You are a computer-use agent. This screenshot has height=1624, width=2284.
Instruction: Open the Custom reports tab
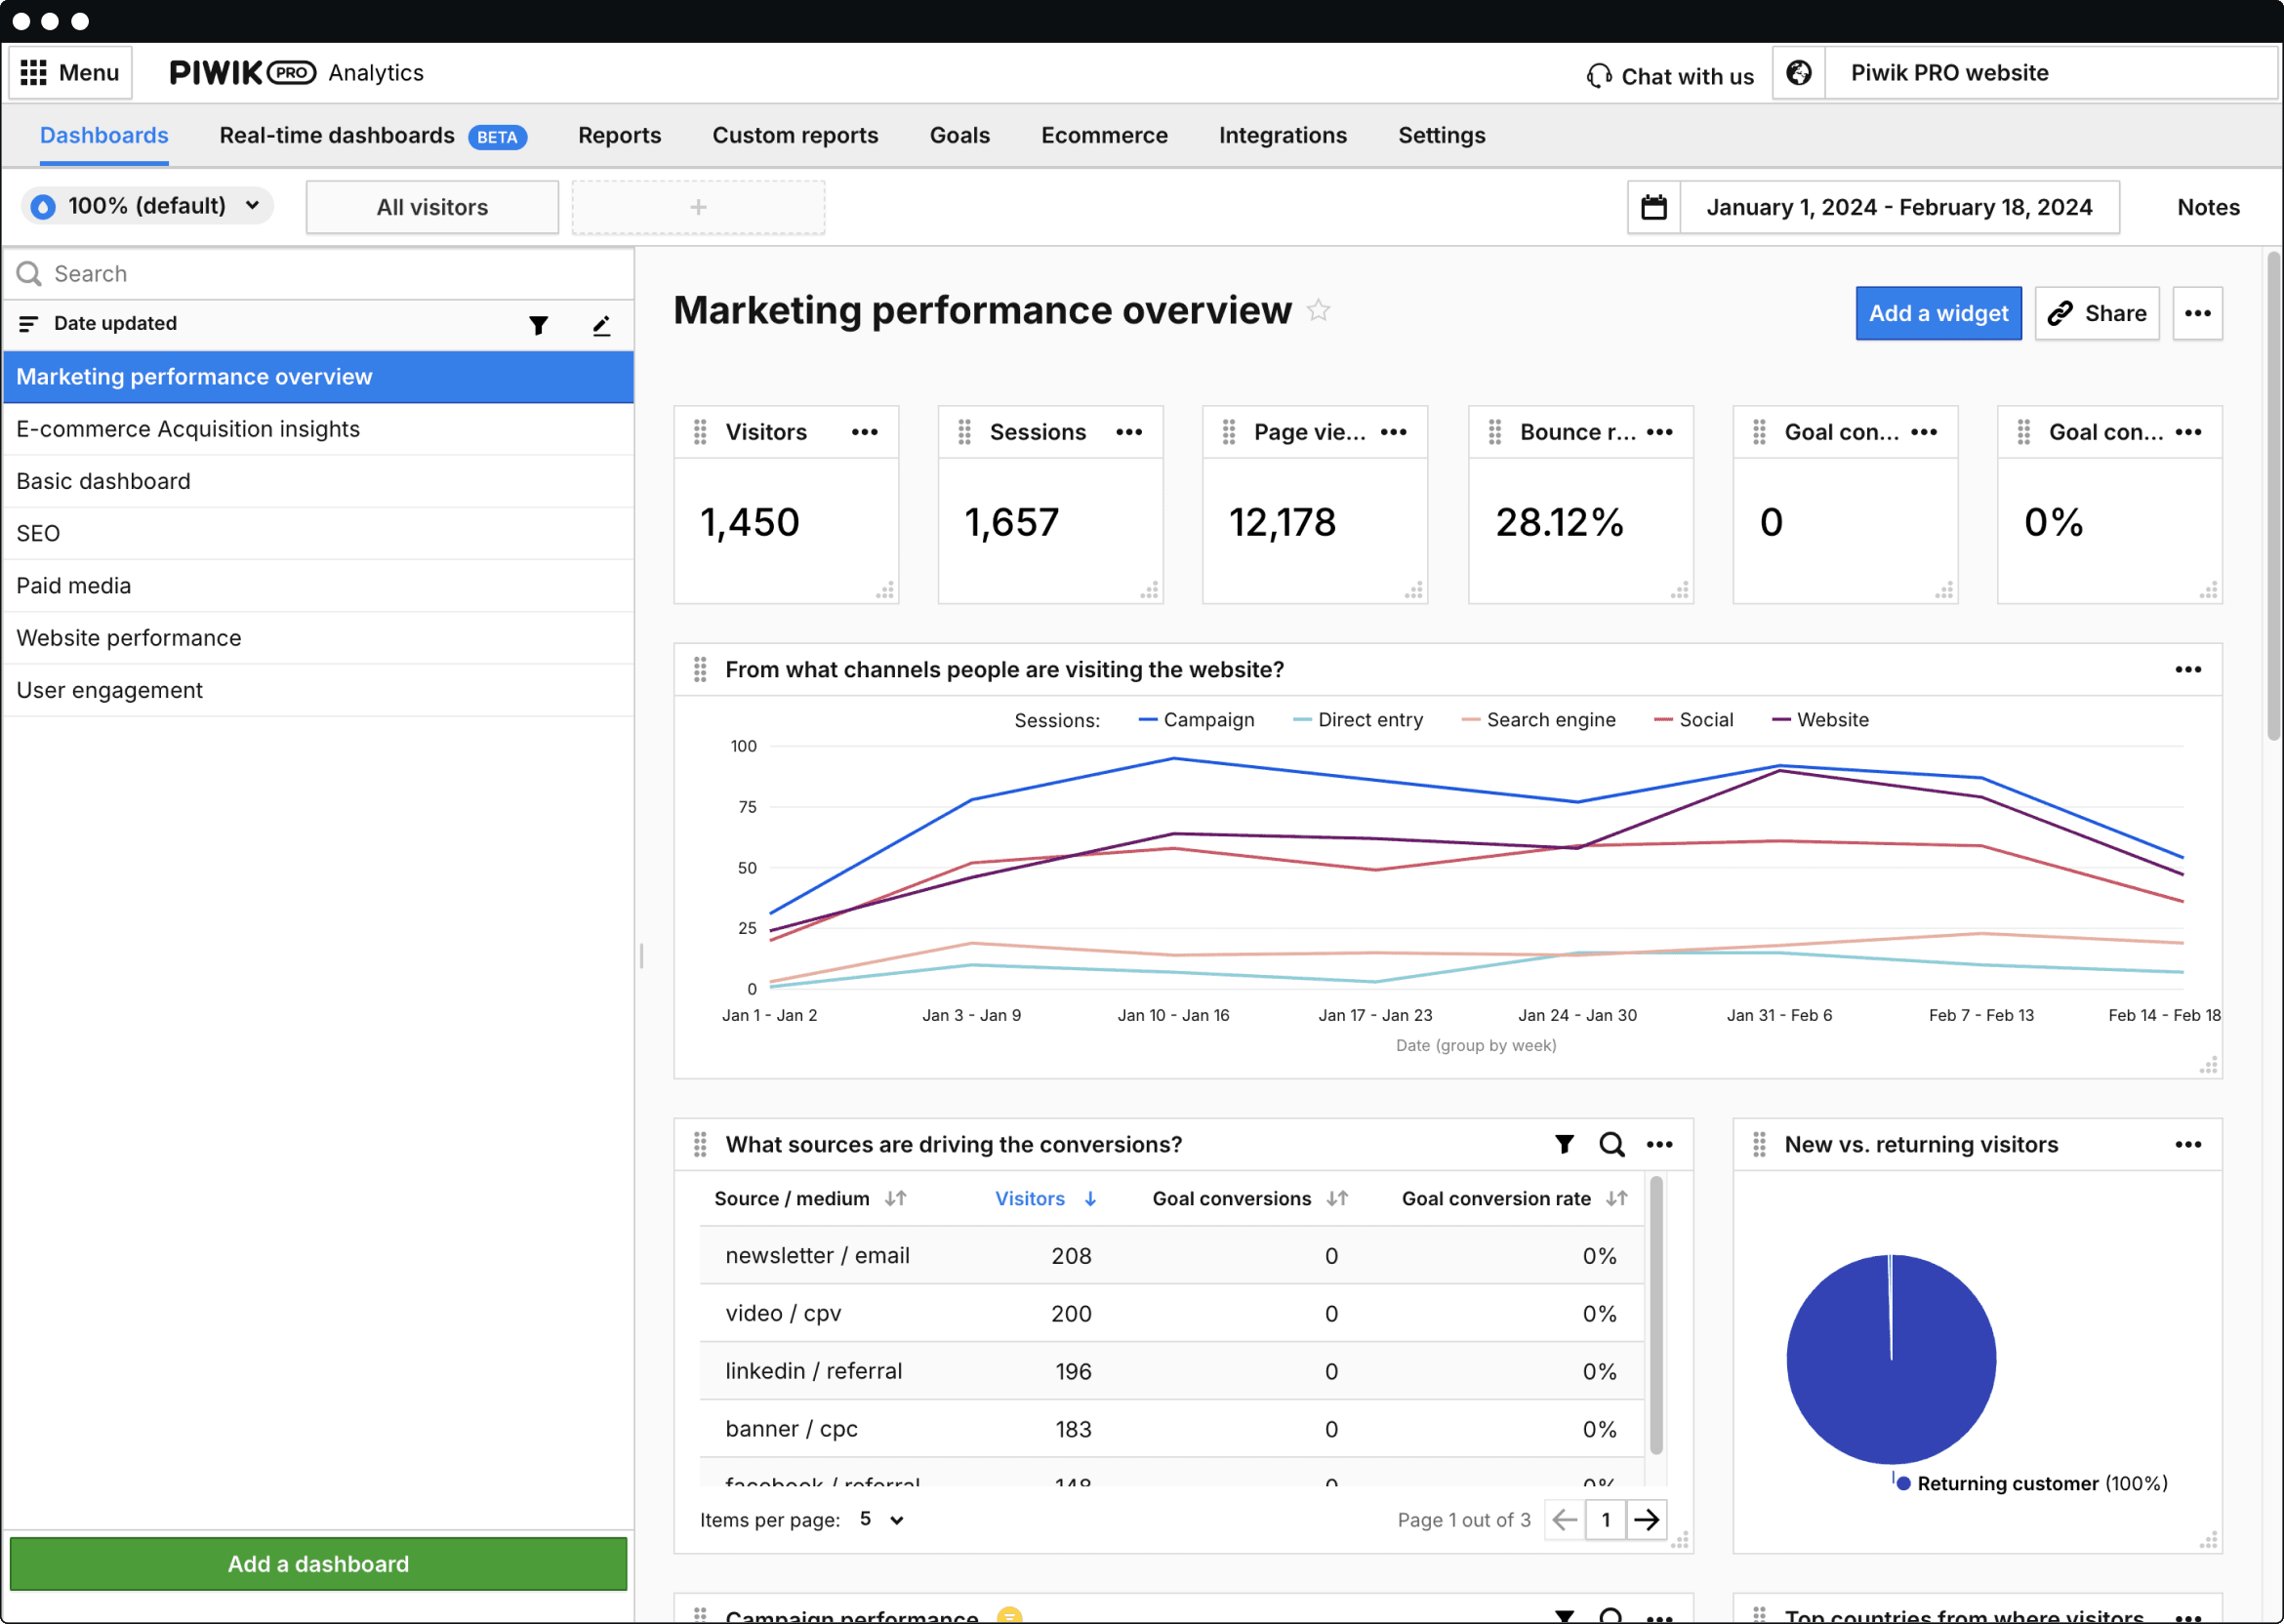click(795, 135)
